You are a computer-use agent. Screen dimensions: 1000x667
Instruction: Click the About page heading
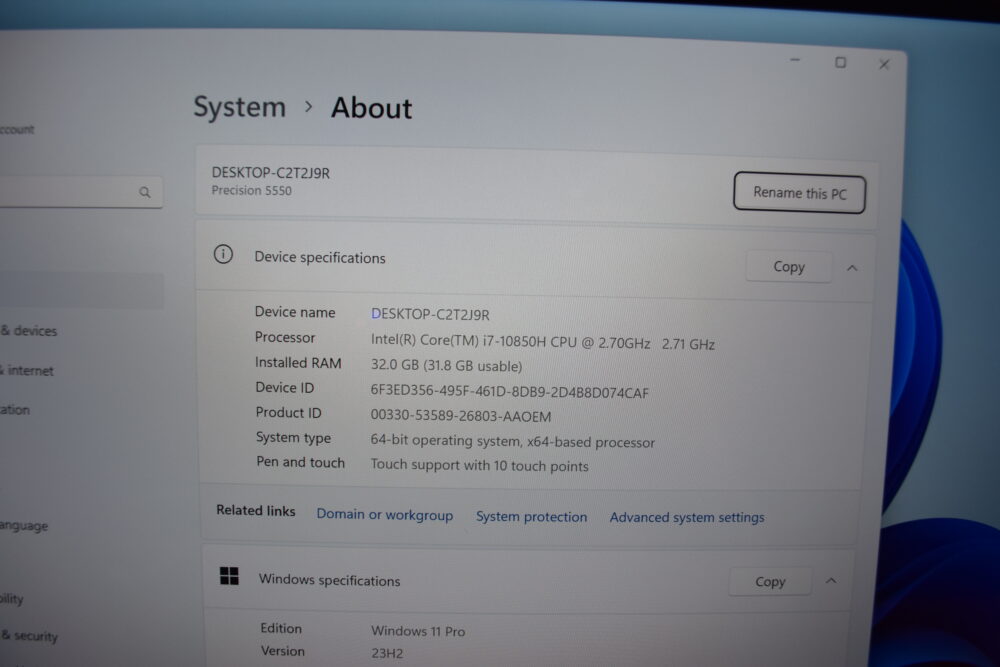click(x=372, y=108)
